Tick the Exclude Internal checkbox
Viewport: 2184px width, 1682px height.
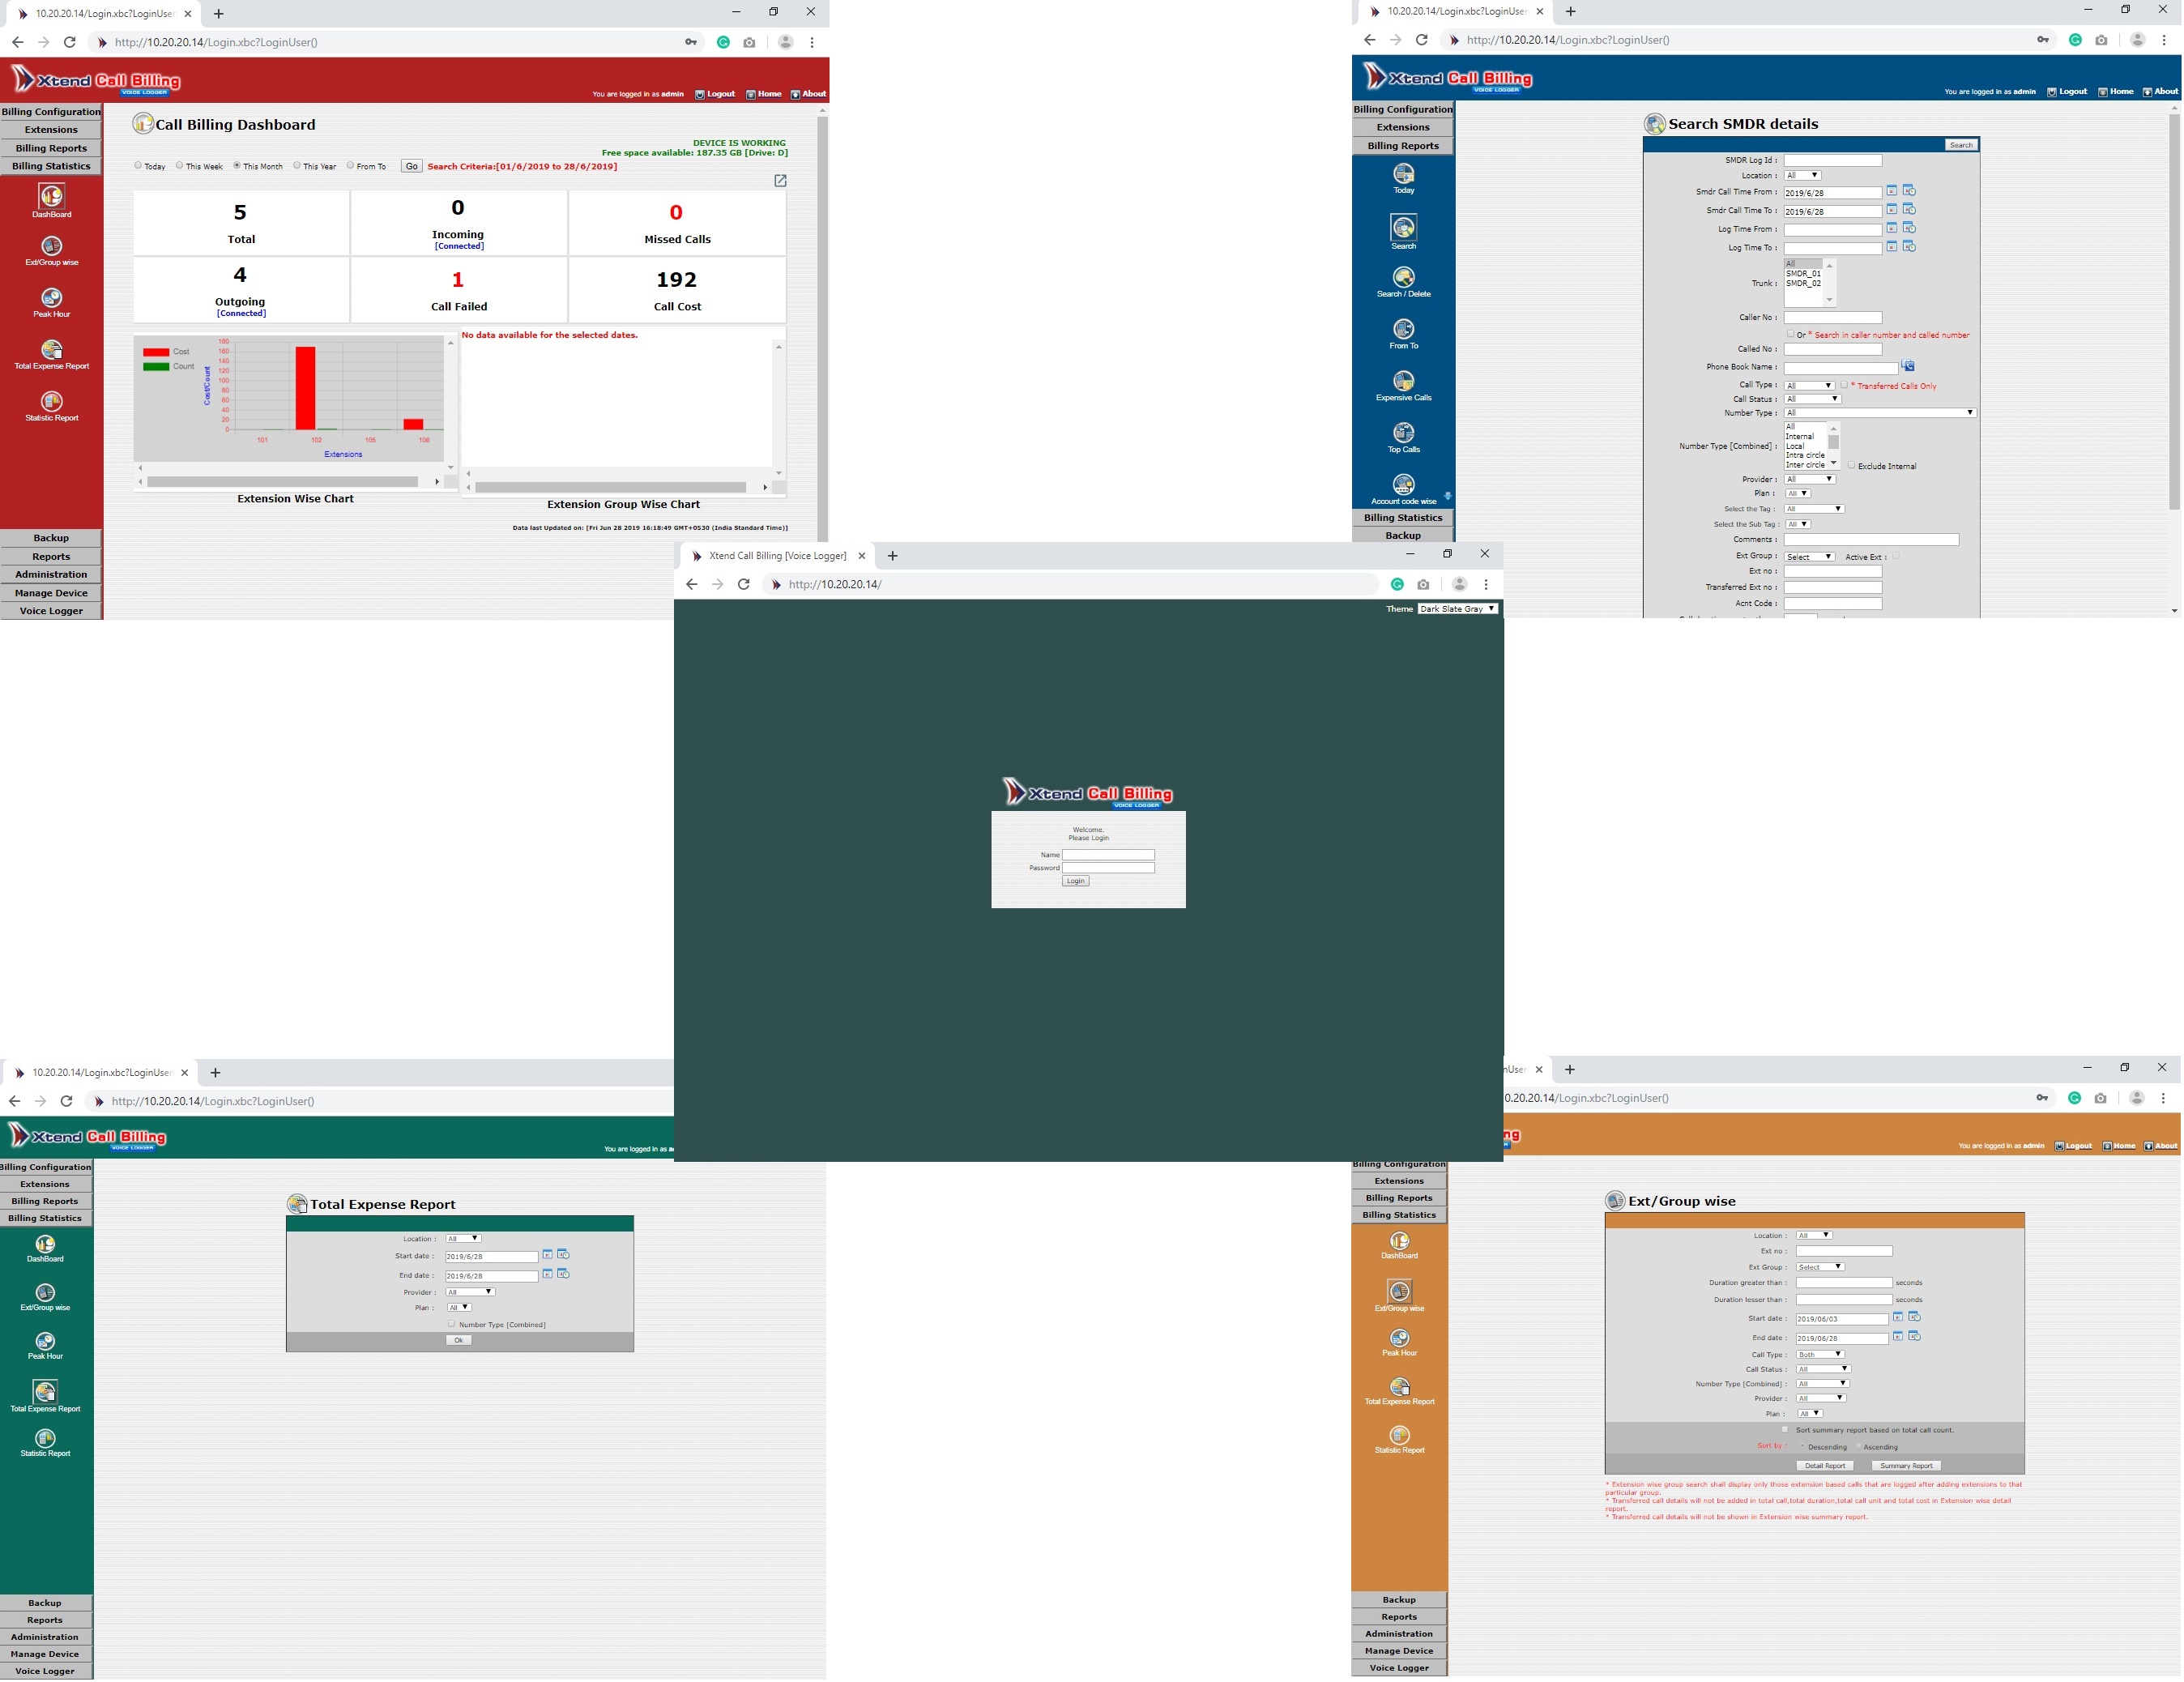click(1852, 466)
